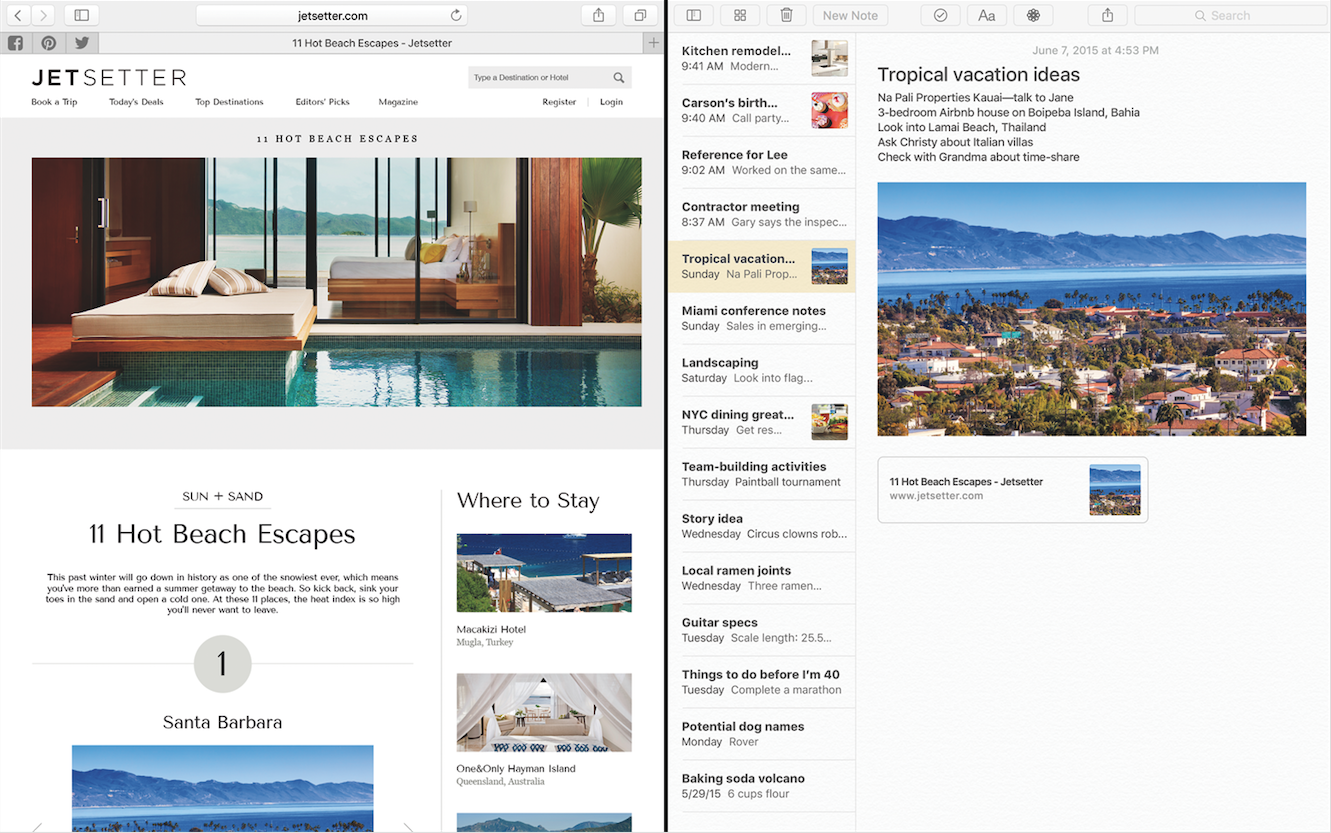Viewport: 1331px width, 833px height.
Task: Tap the New Note button
Action: (849, 15)
